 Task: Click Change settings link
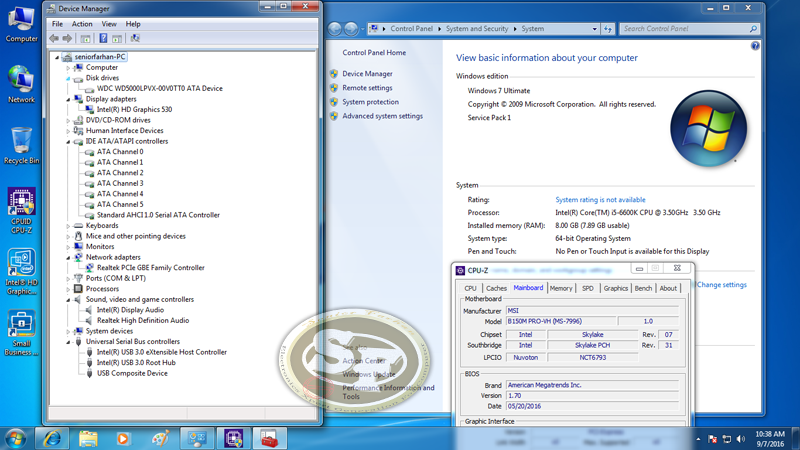pyautogui.click(x=721, y=285)
